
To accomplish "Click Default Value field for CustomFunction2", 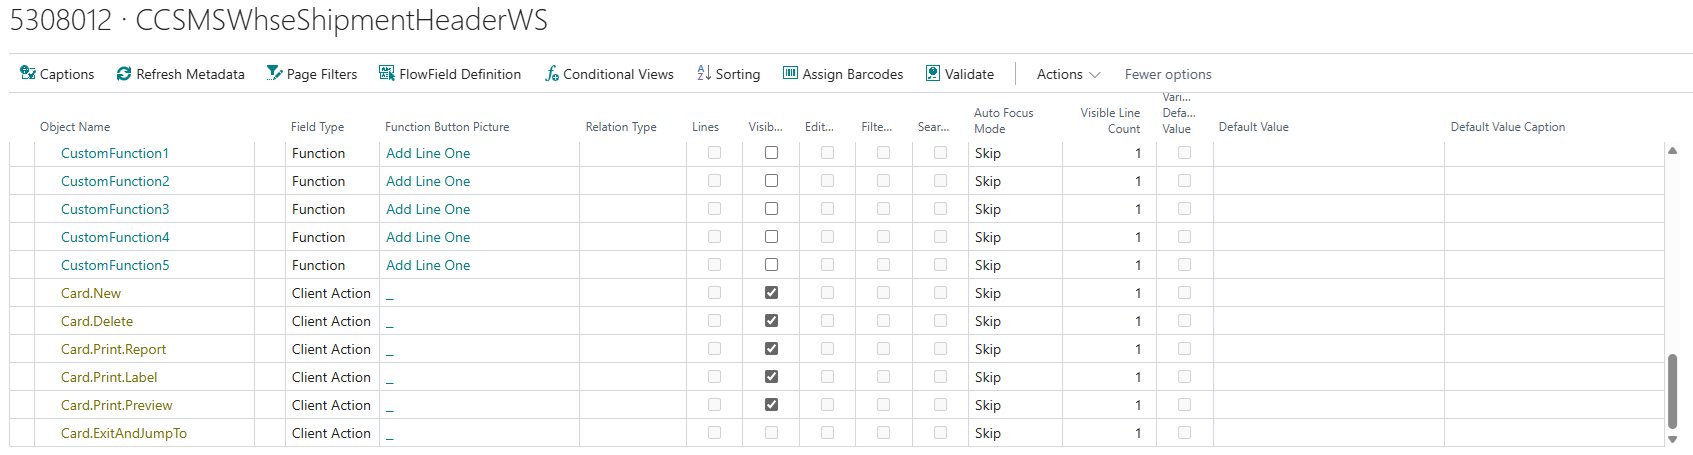I will pyautogui.click(x=1328, y=181).
